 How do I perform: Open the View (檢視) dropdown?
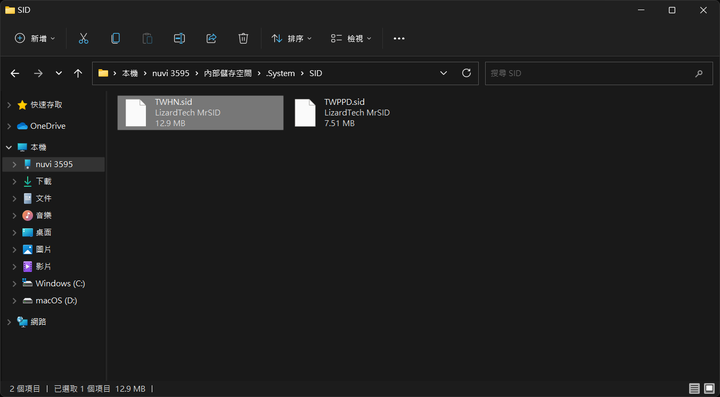[x=351, y=39]
